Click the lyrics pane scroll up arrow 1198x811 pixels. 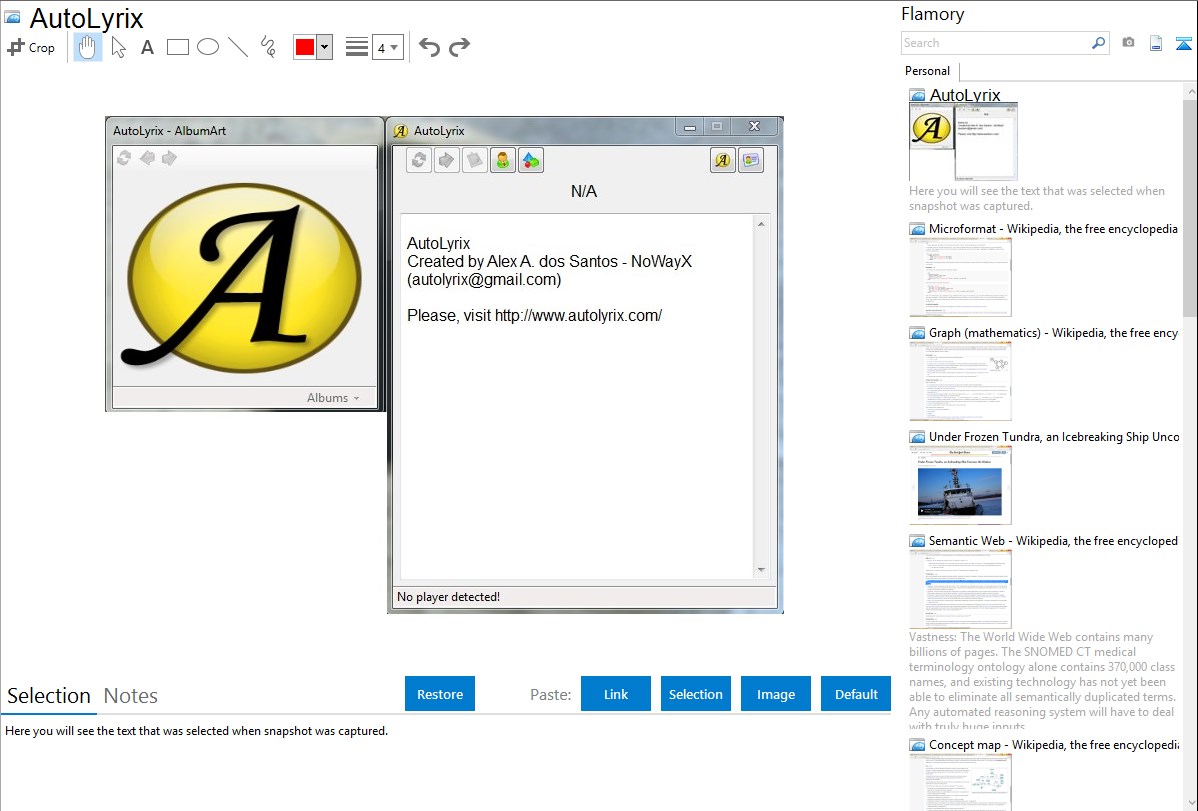point(761,224)
